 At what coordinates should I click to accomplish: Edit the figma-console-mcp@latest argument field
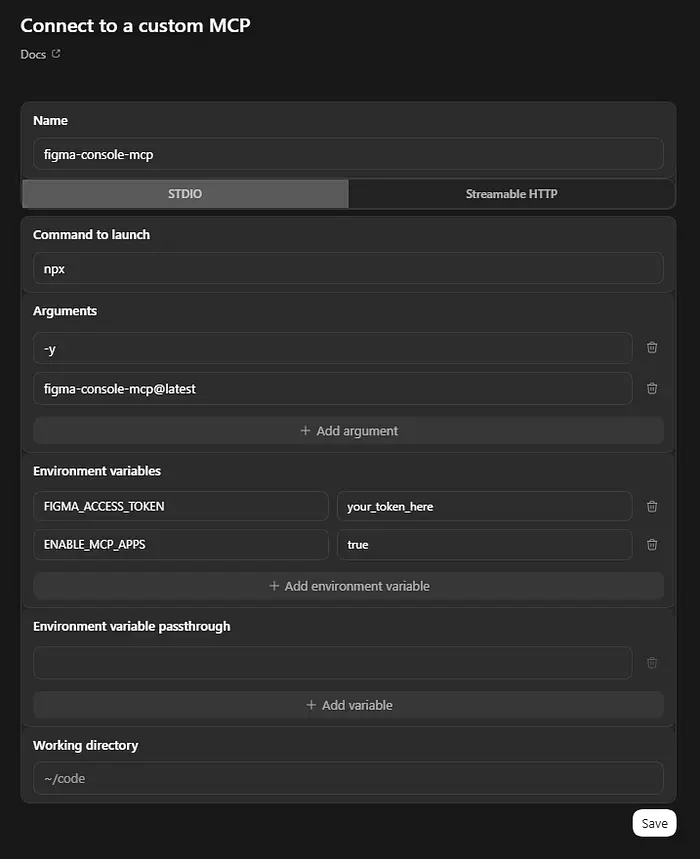pos(332,388)
